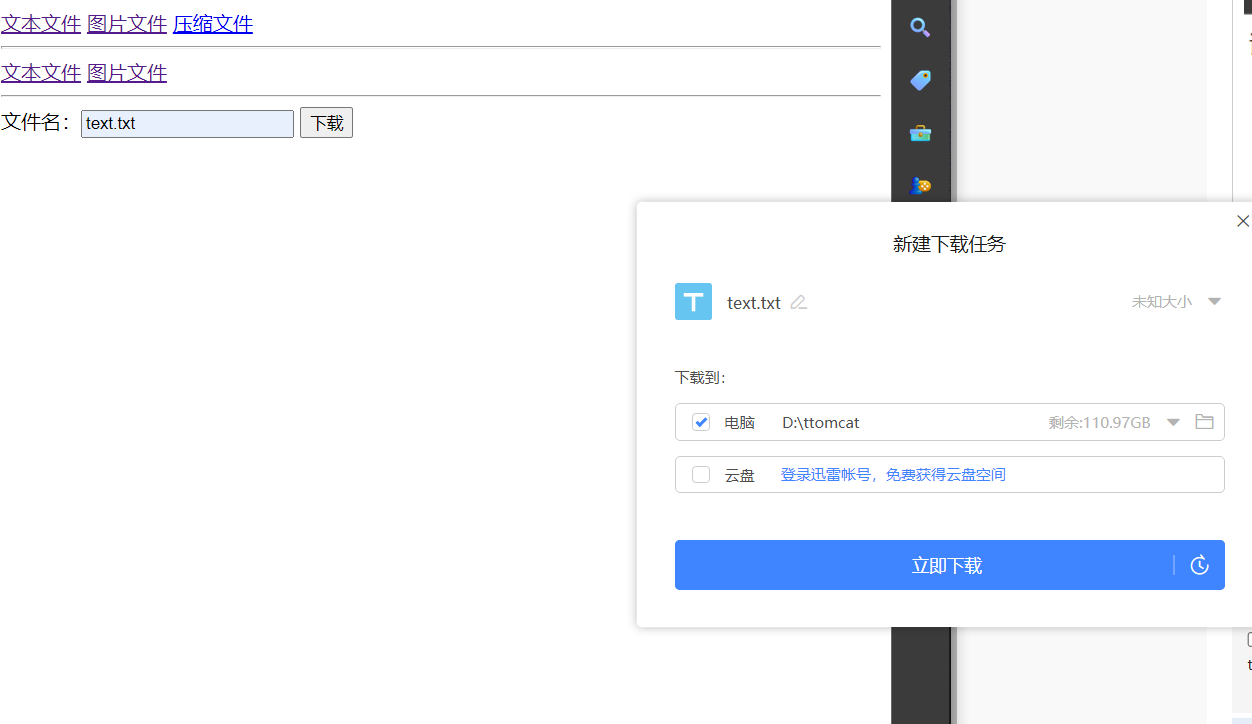1252x724 pixels.
Task: Click the 剩余:110.97GB free space text
Action: click(x=1099, y=422)
